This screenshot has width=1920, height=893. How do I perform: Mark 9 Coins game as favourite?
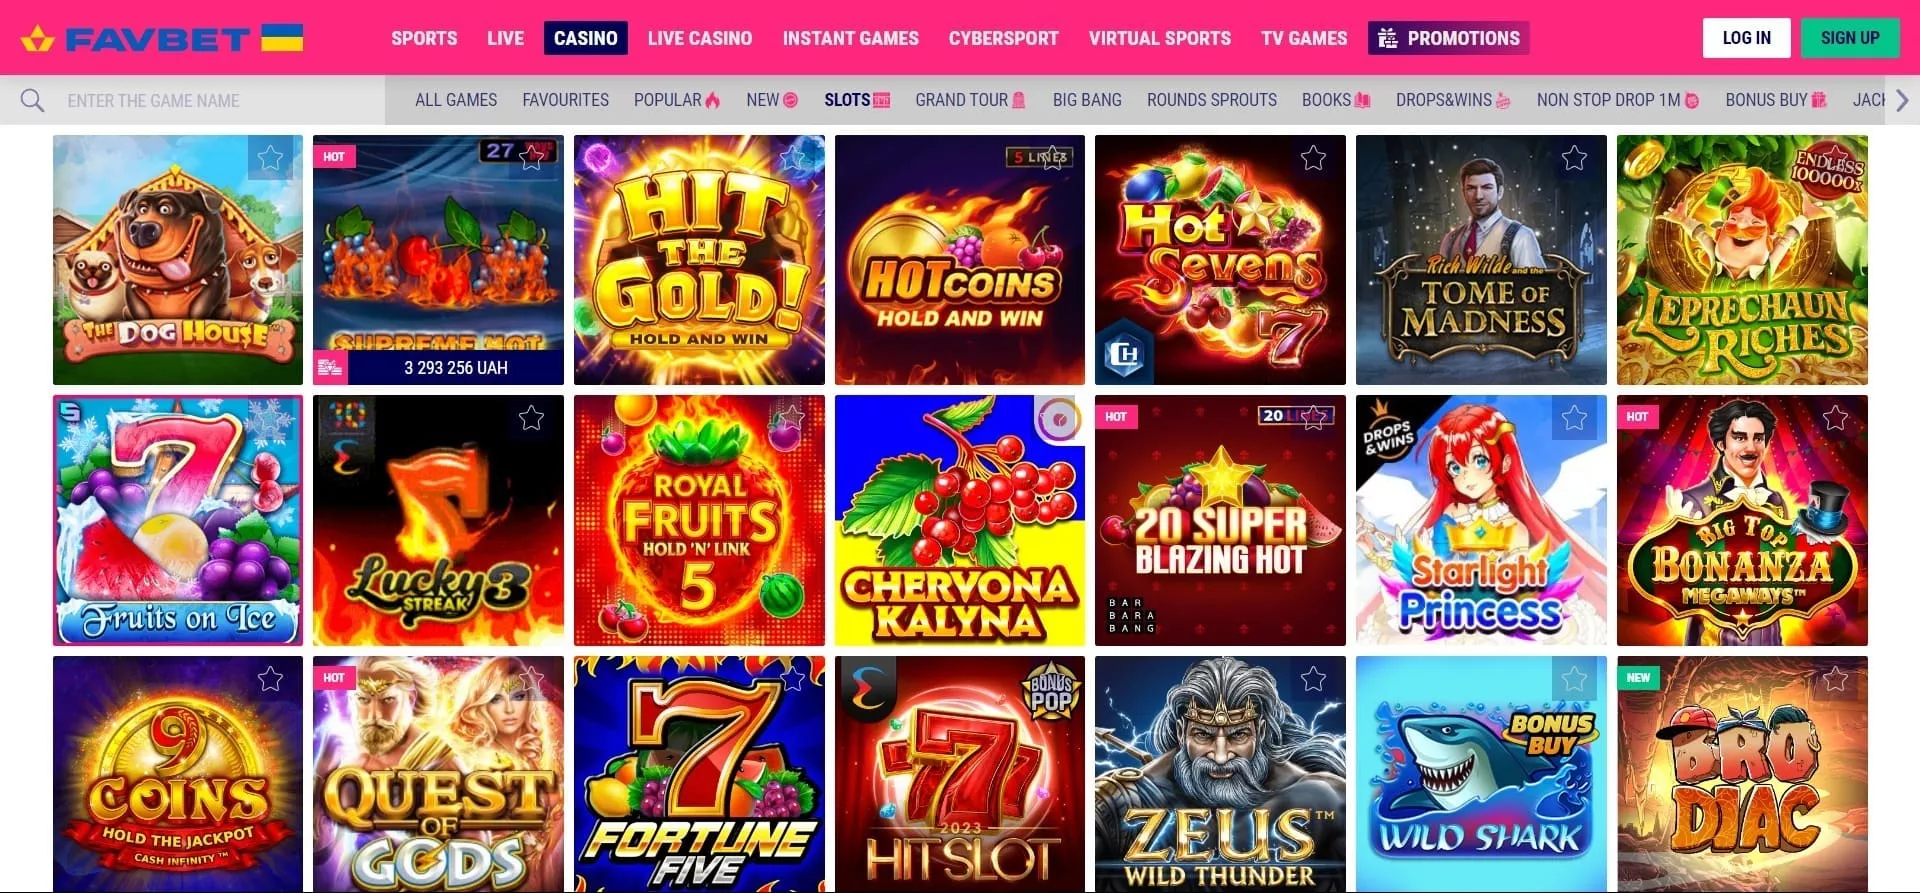click(270, 680)
